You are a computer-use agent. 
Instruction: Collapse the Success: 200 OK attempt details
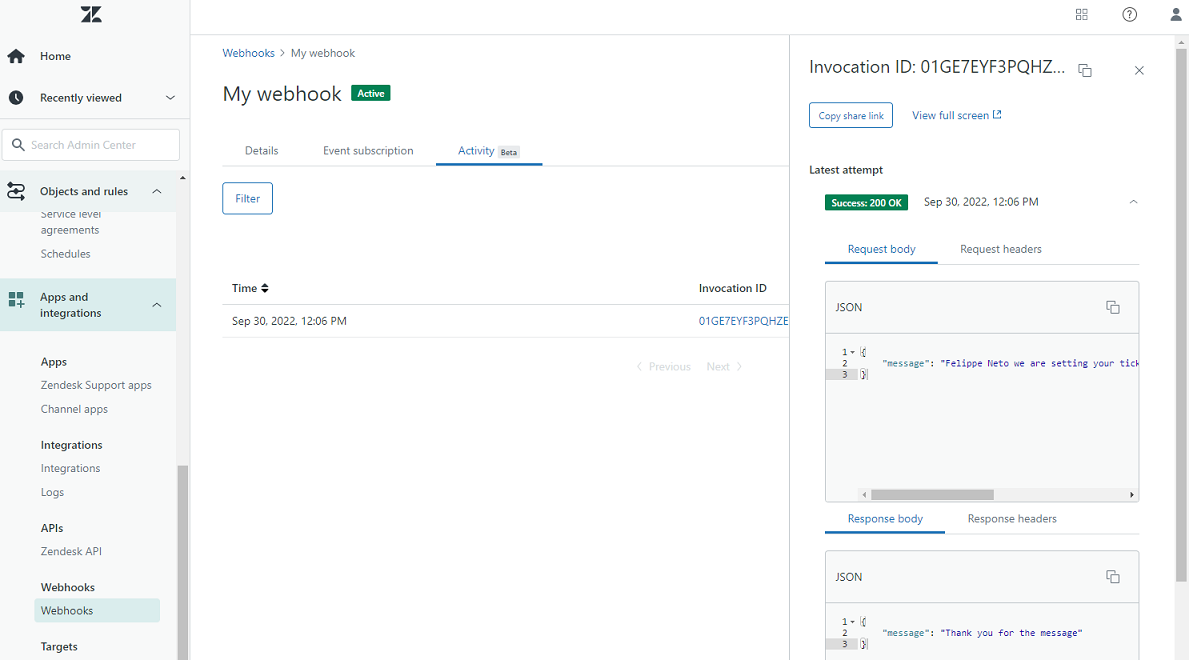click(x=1132, y=201)
